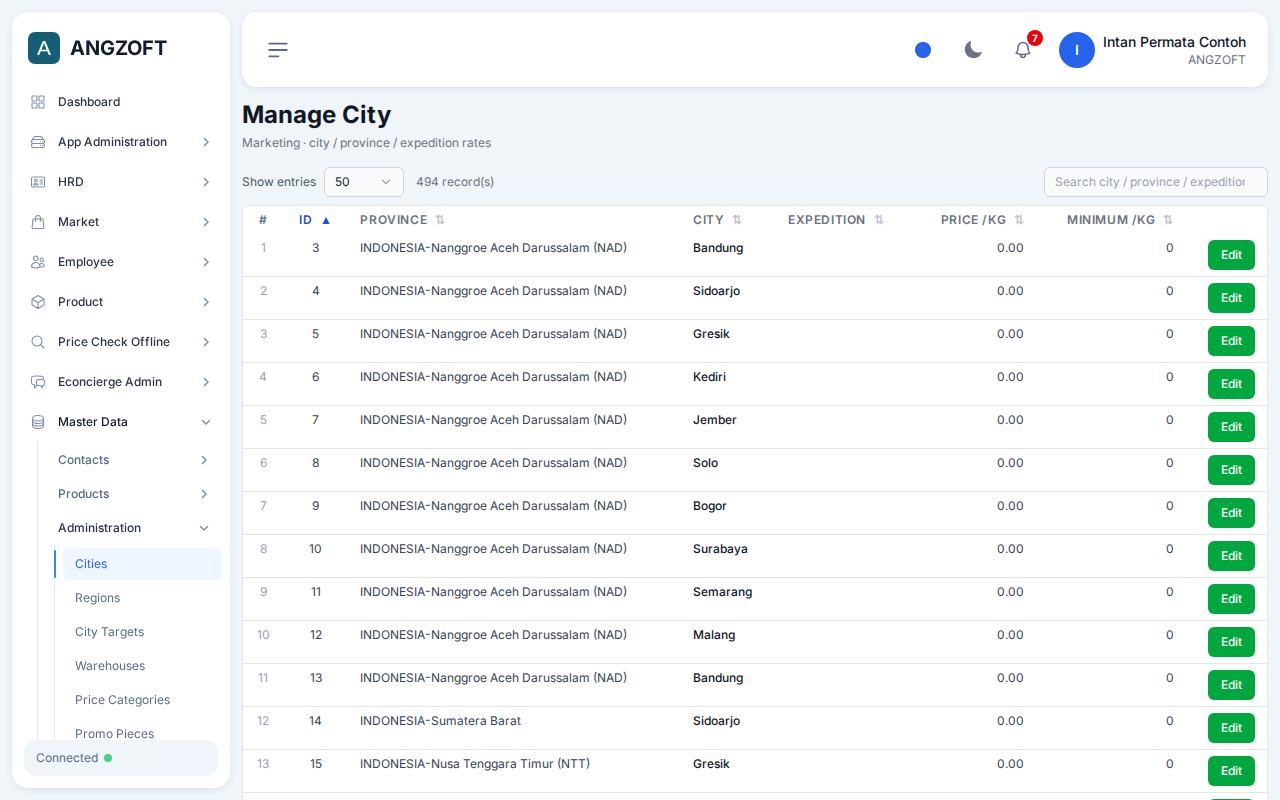
Task: Switch to dark mode moon icon
Action: 973,50
